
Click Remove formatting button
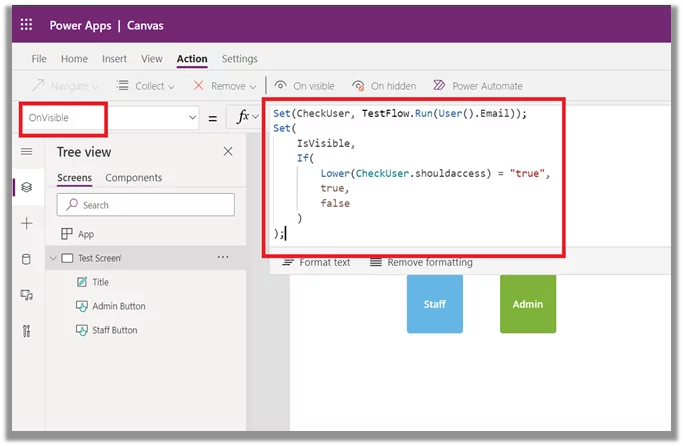point(421,263)
